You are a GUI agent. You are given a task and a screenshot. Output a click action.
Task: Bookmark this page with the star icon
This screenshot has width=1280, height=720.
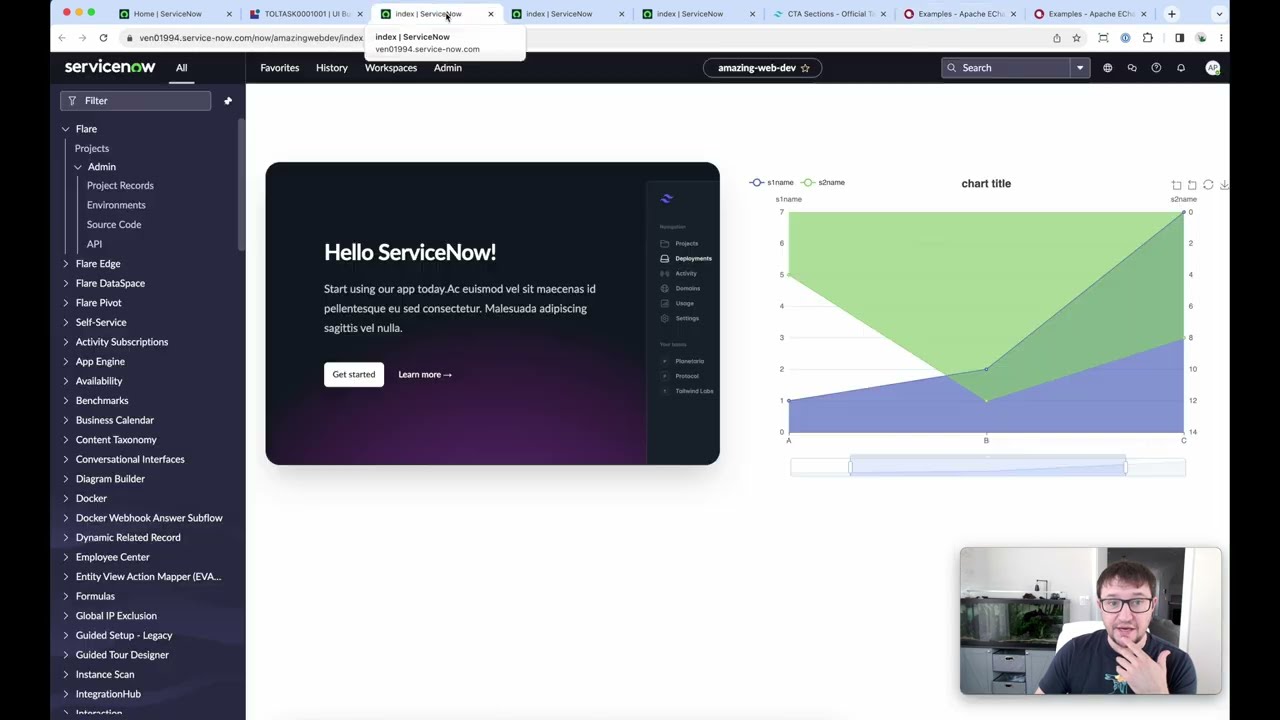pos(1076,38)
